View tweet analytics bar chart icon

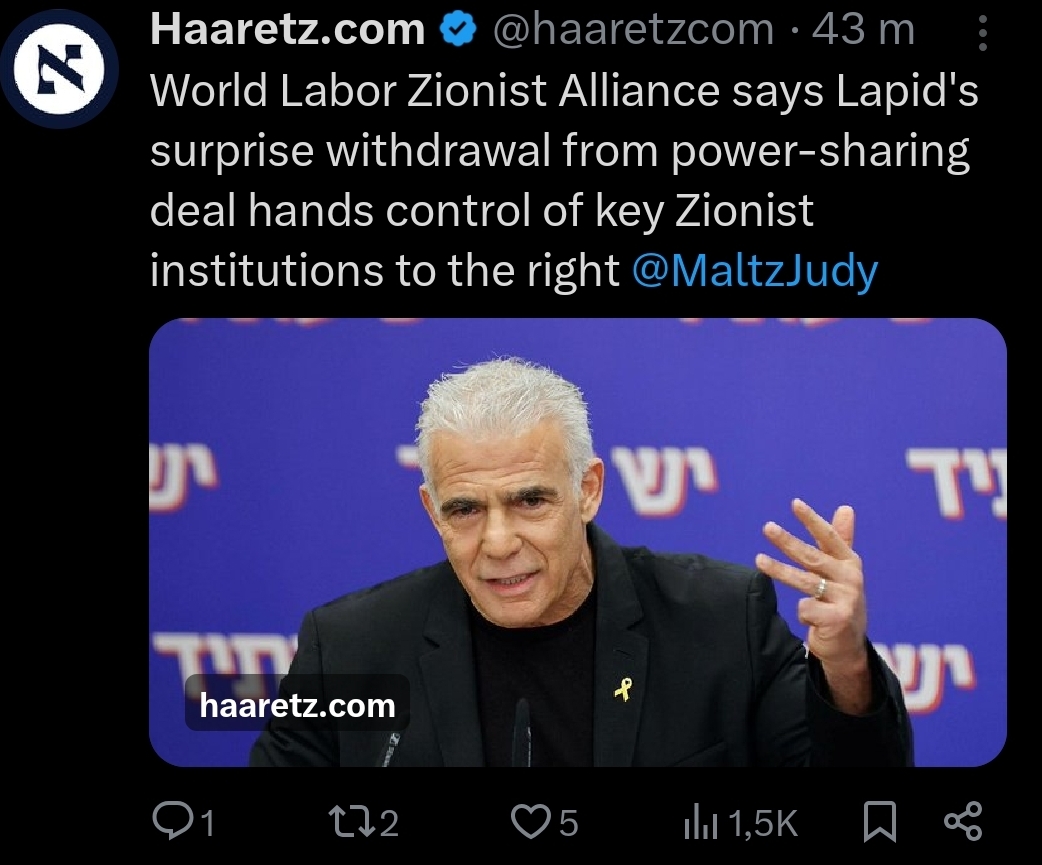click(x=700, y=822)
